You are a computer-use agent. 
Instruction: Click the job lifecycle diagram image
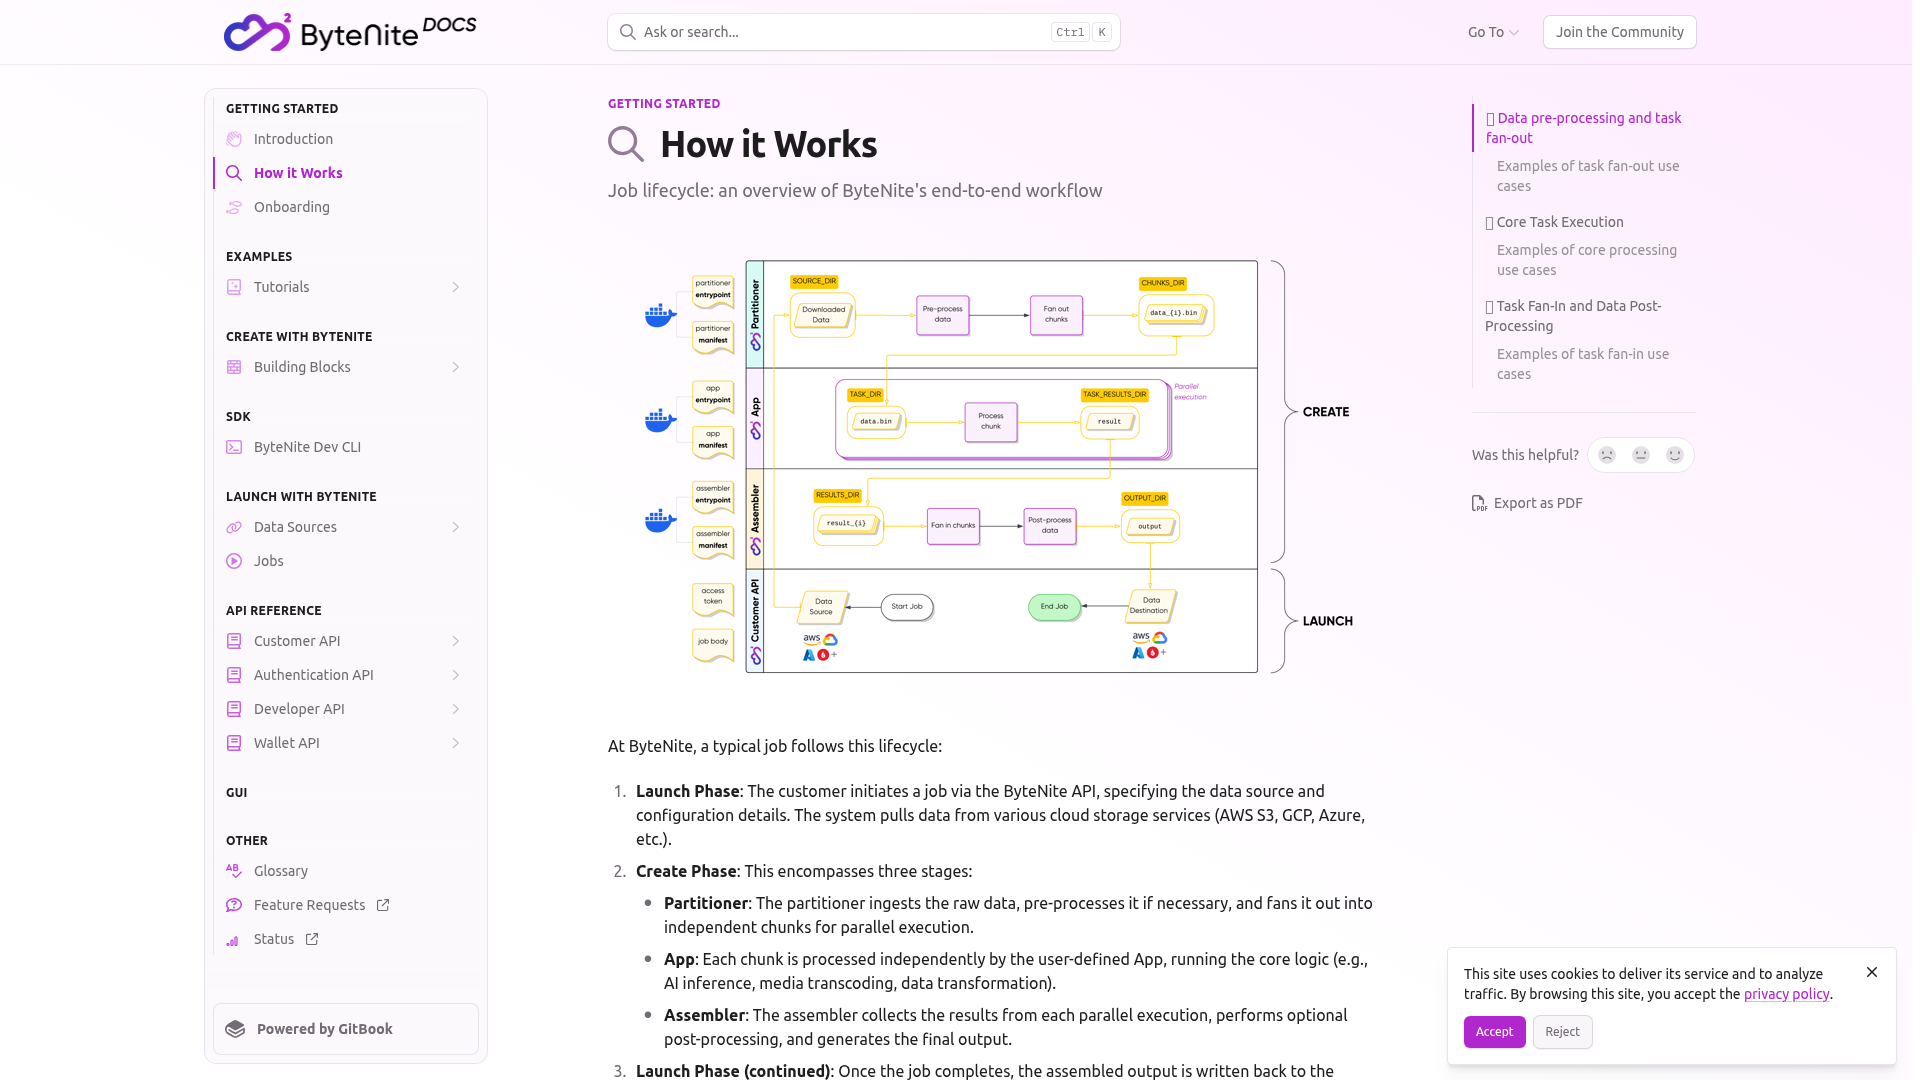click(x=999, y=467)
